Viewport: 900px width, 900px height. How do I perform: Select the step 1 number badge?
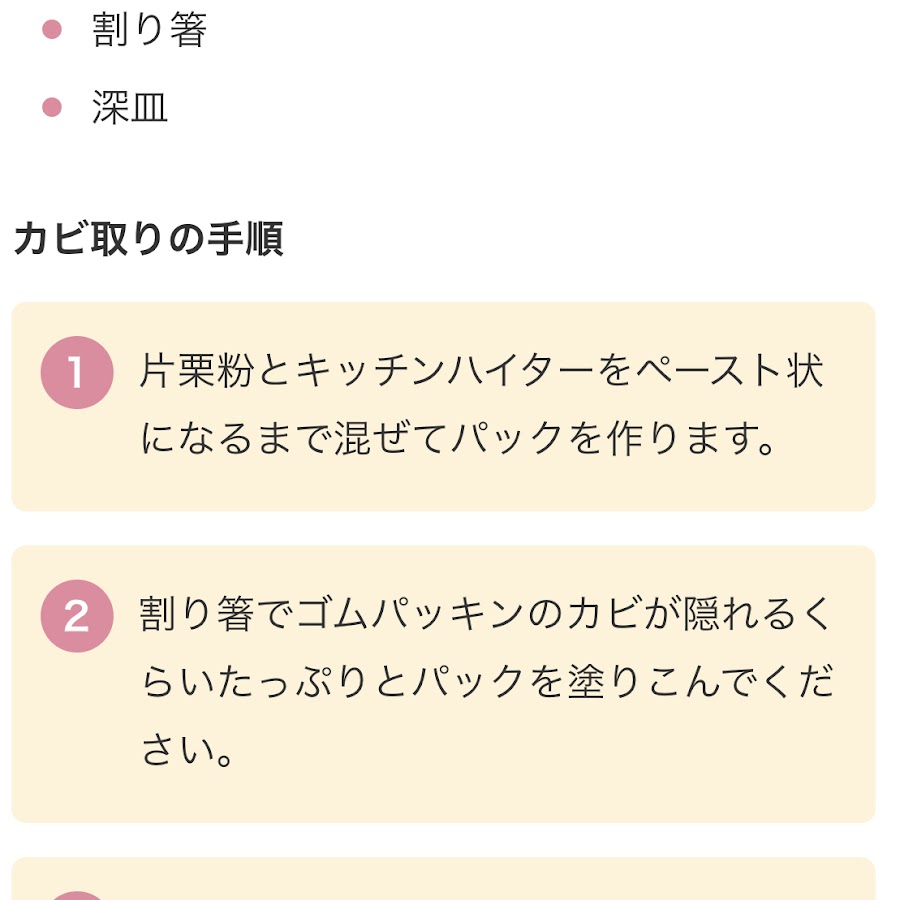click(77, 373)
